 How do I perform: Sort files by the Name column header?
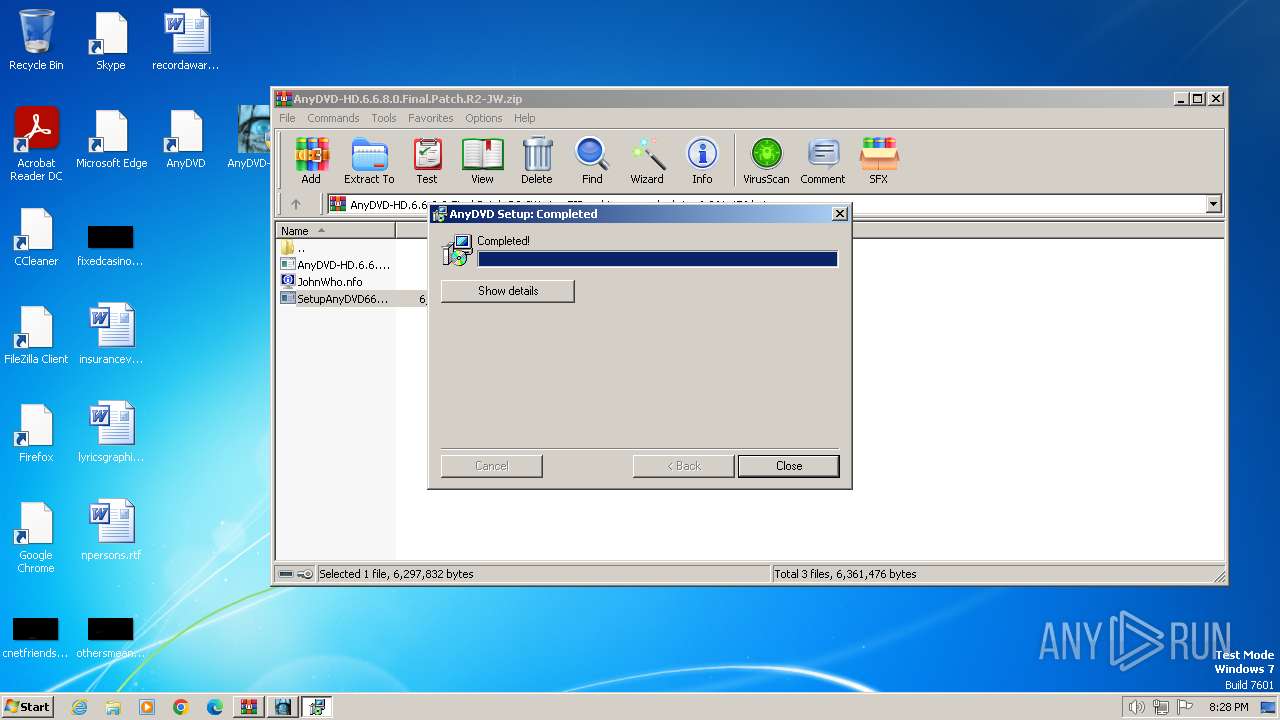(336, 230)
